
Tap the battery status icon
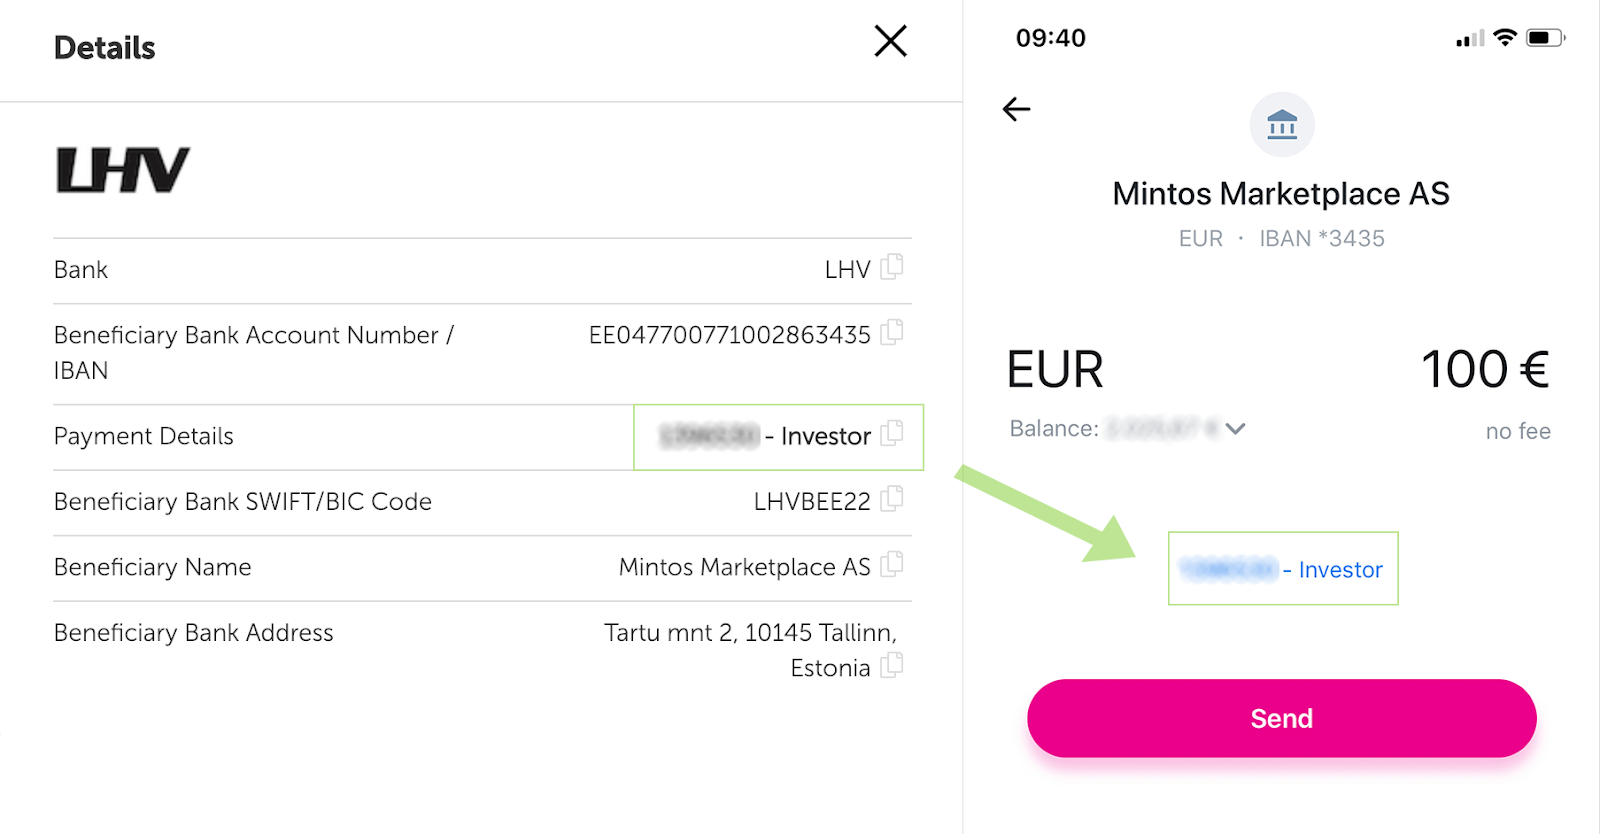(1545, 38)
